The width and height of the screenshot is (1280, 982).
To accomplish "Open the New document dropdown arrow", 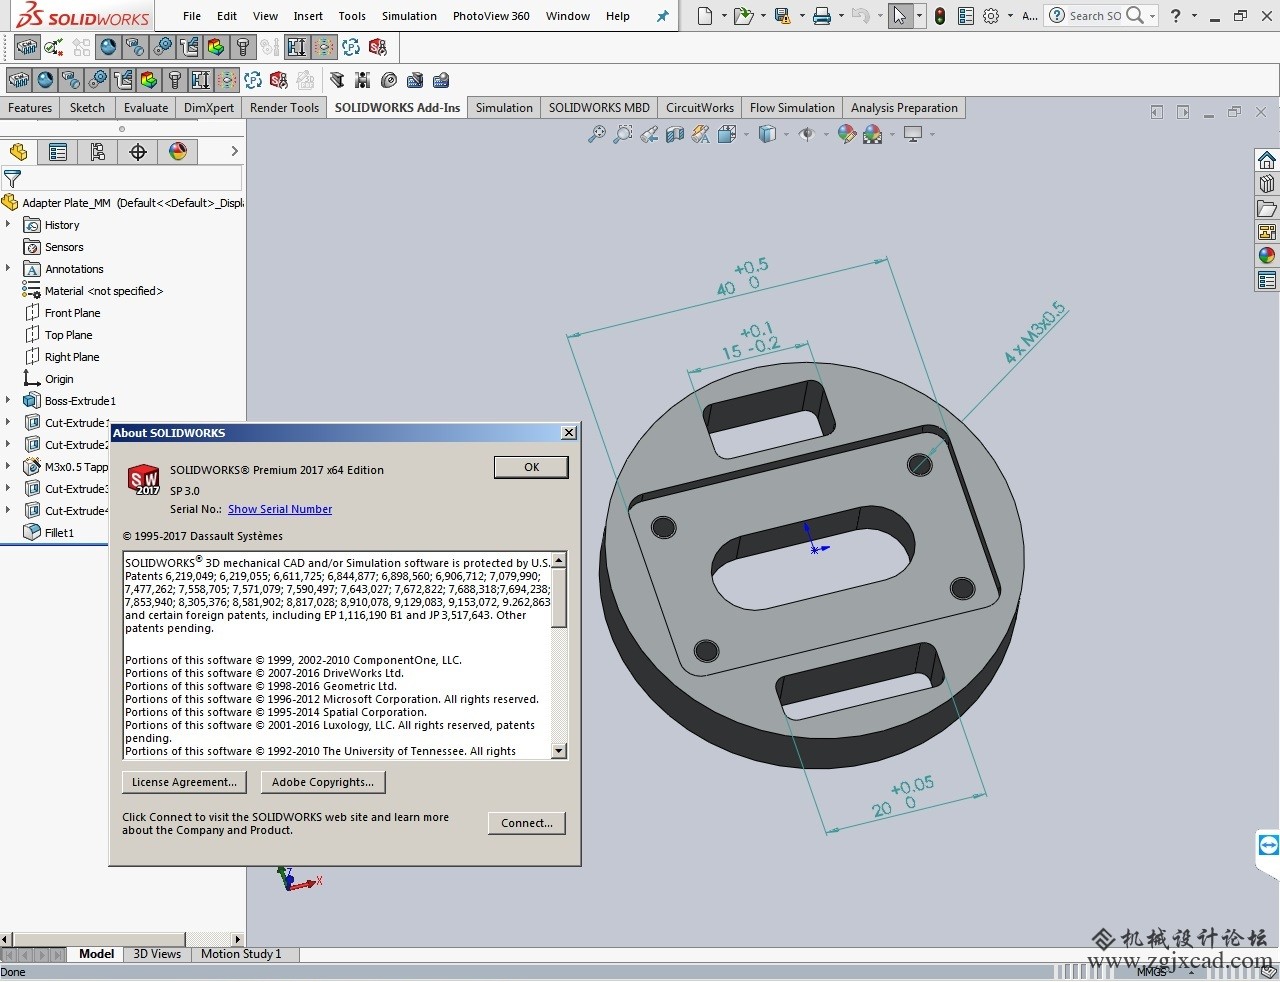I will click(x=722, y=17).
